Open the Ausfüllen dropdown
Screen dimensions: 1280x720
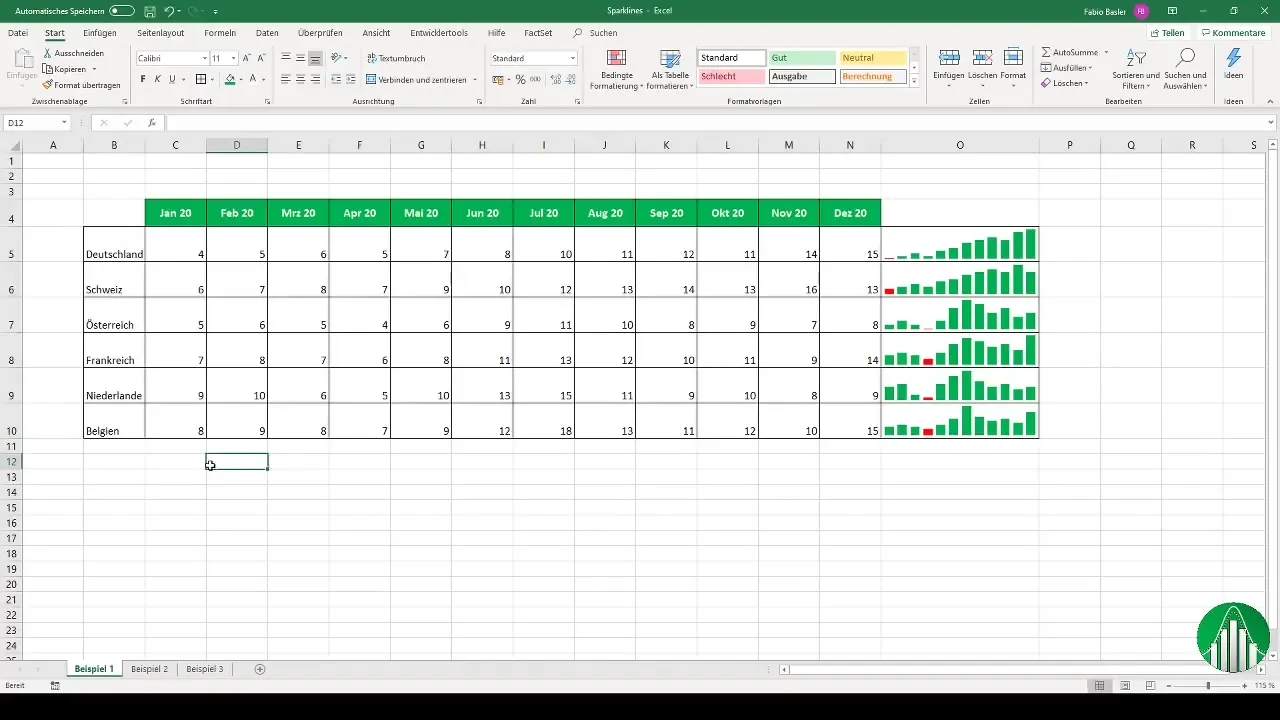coord(1066,67)
